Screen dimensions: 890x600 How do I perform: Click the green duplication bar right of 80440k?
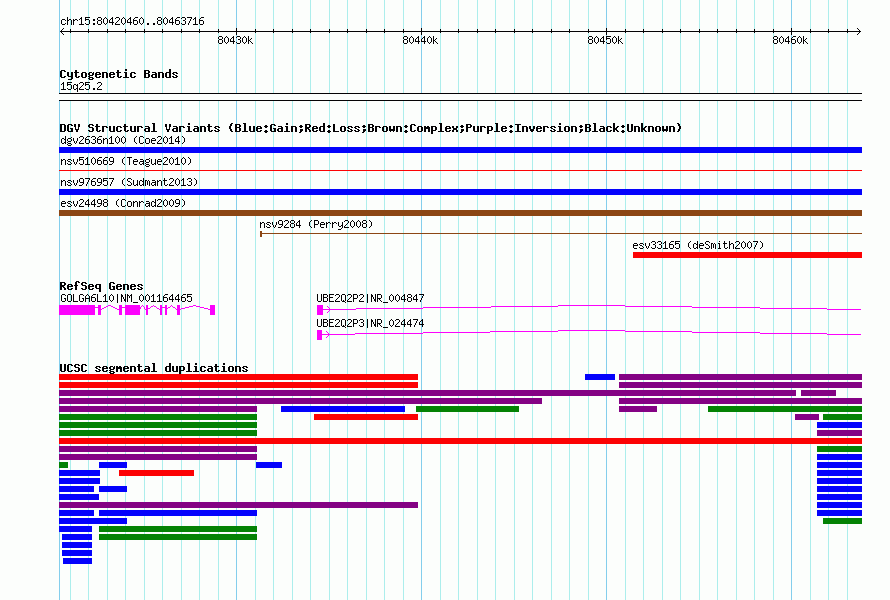pos(467,409)
